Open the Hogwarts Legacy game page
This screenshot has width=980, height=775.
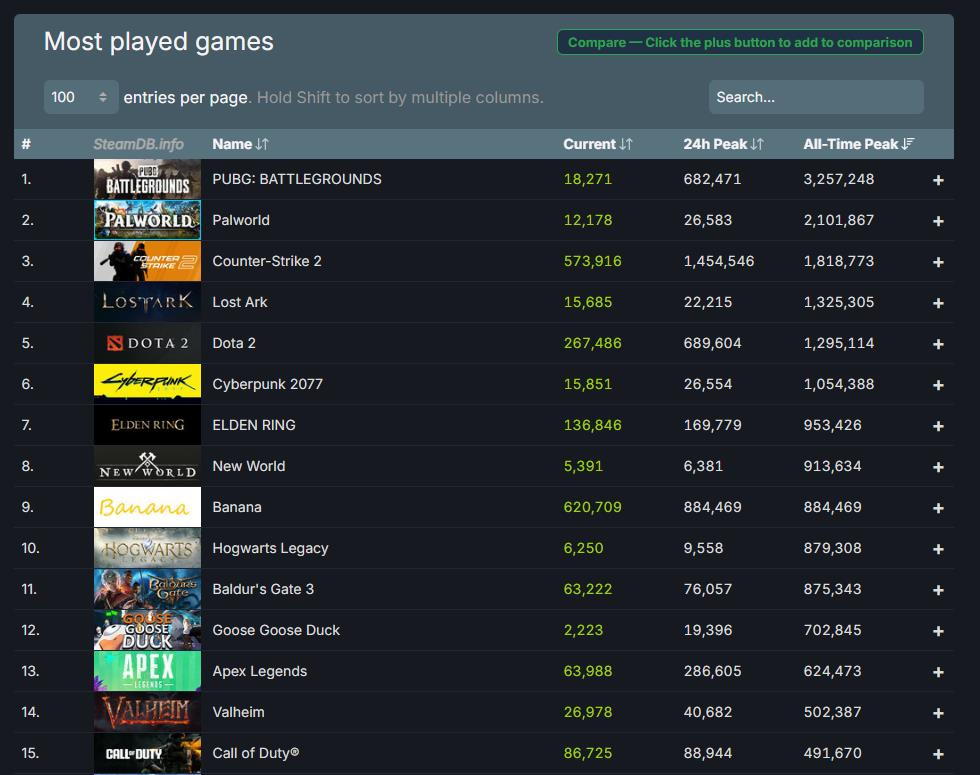pyautogui.click(x=270, y=548)
